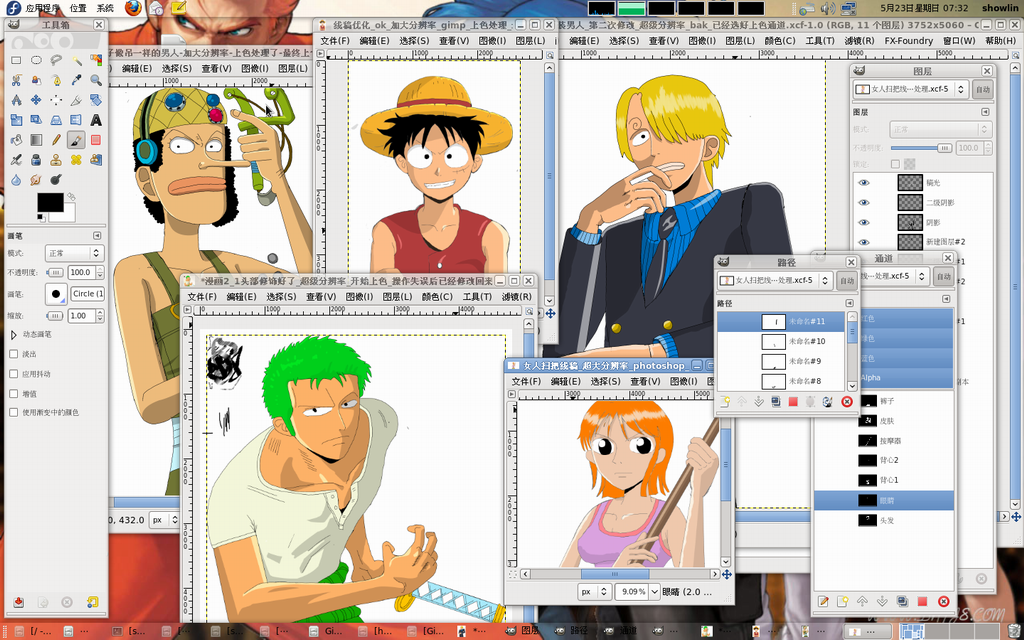Viewport: 1024px width, 640px height.
Task: Activate the Scissors Select tool
Action: coord(16,80)
